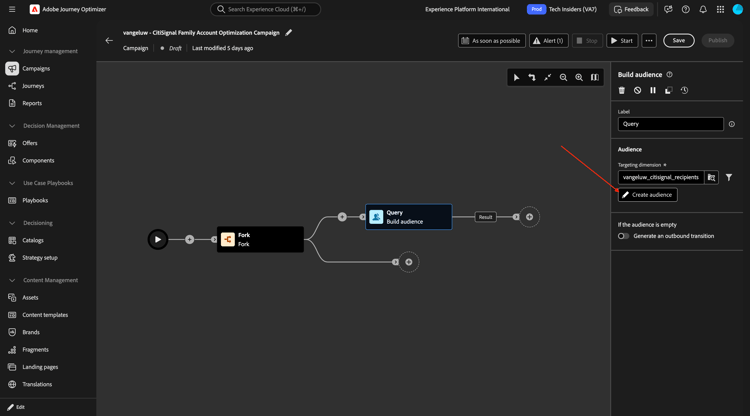This screenshot has width=750, height=416.
Task: Open Translations in sidebar
Action: (x=37, y=384)
